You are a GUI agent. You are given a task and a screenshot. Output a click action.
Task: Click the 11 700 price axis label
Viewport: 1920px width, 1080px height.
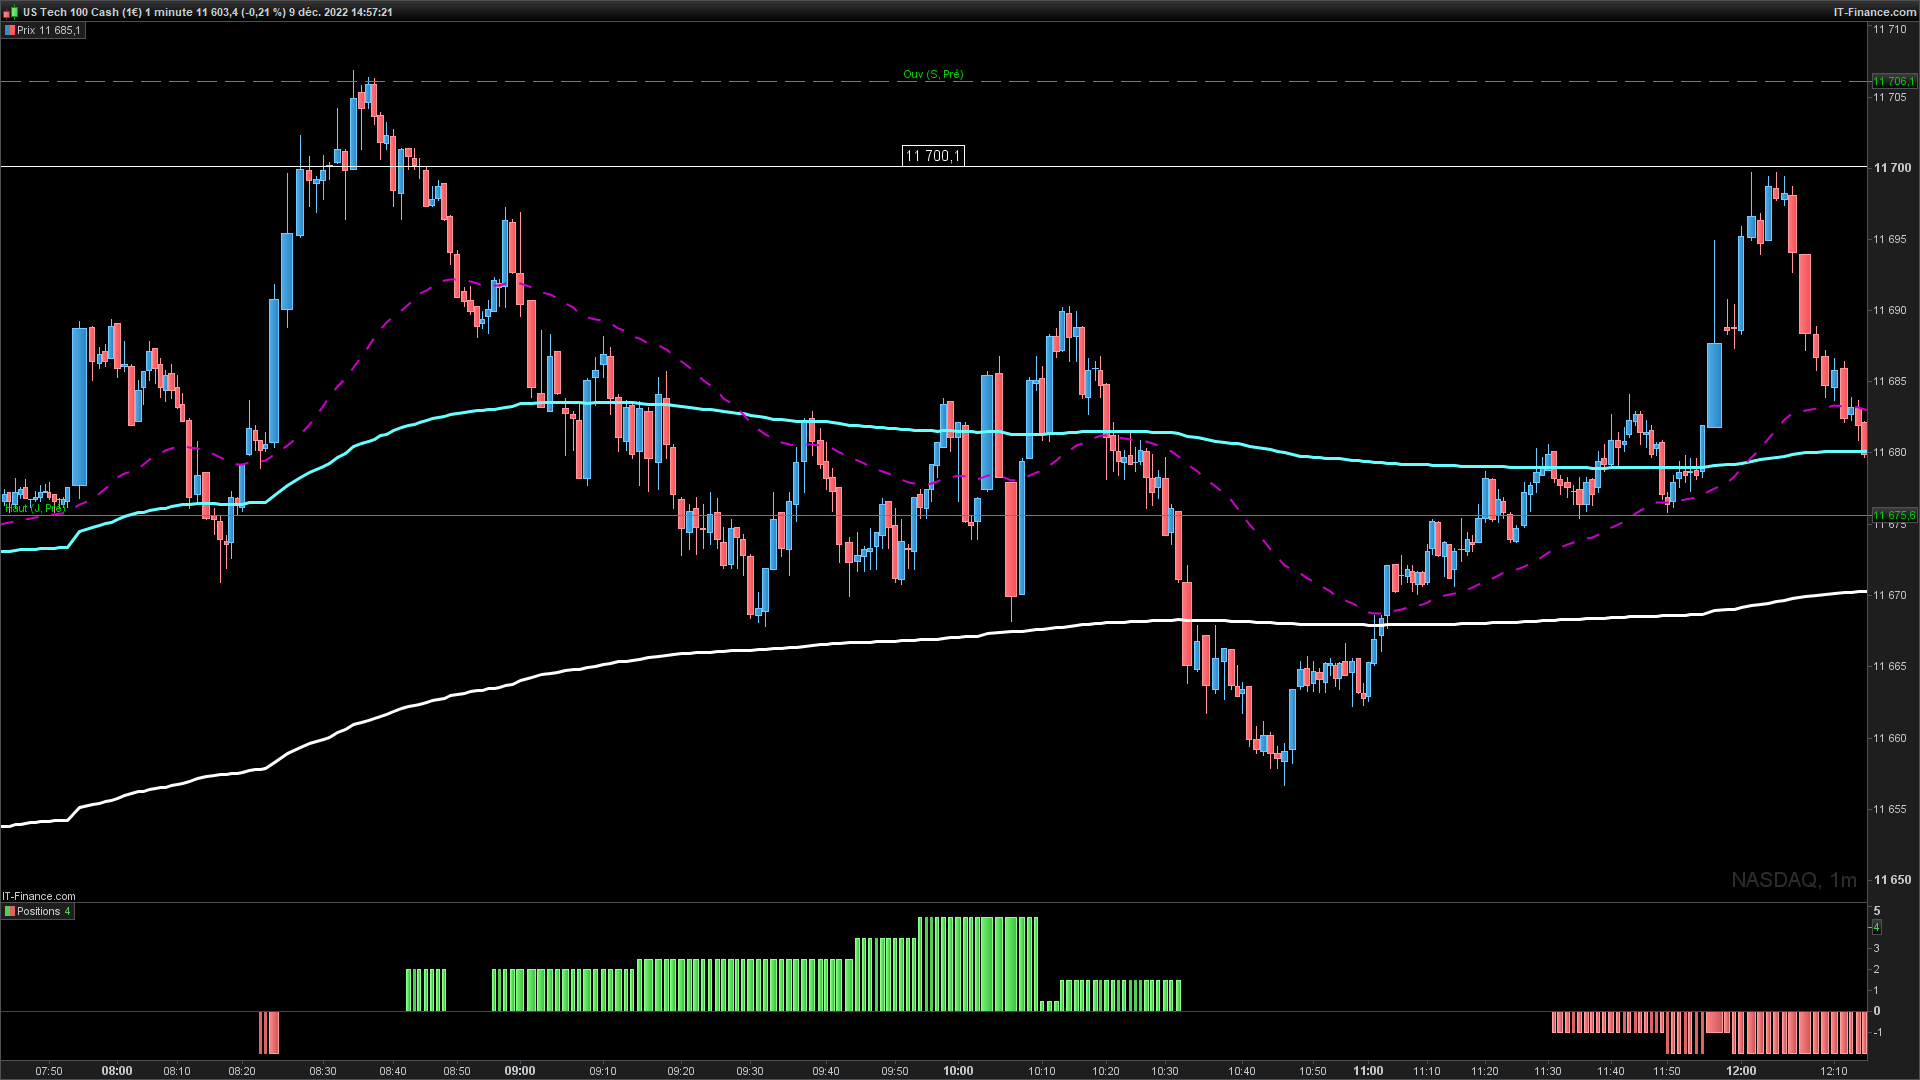pos(1892,167)
